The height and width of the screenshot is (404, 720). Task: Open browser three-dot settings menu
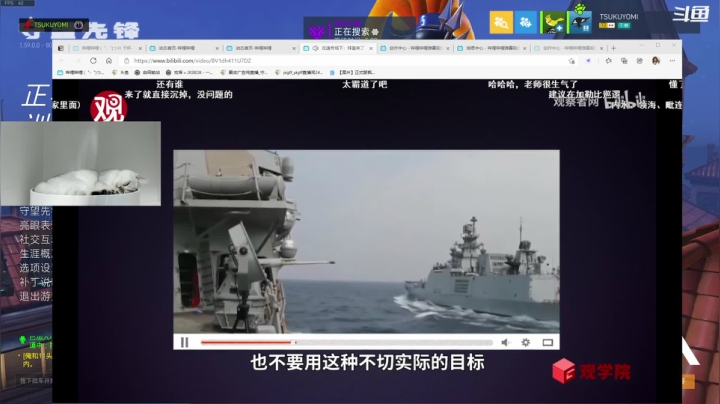pos(672,61)
